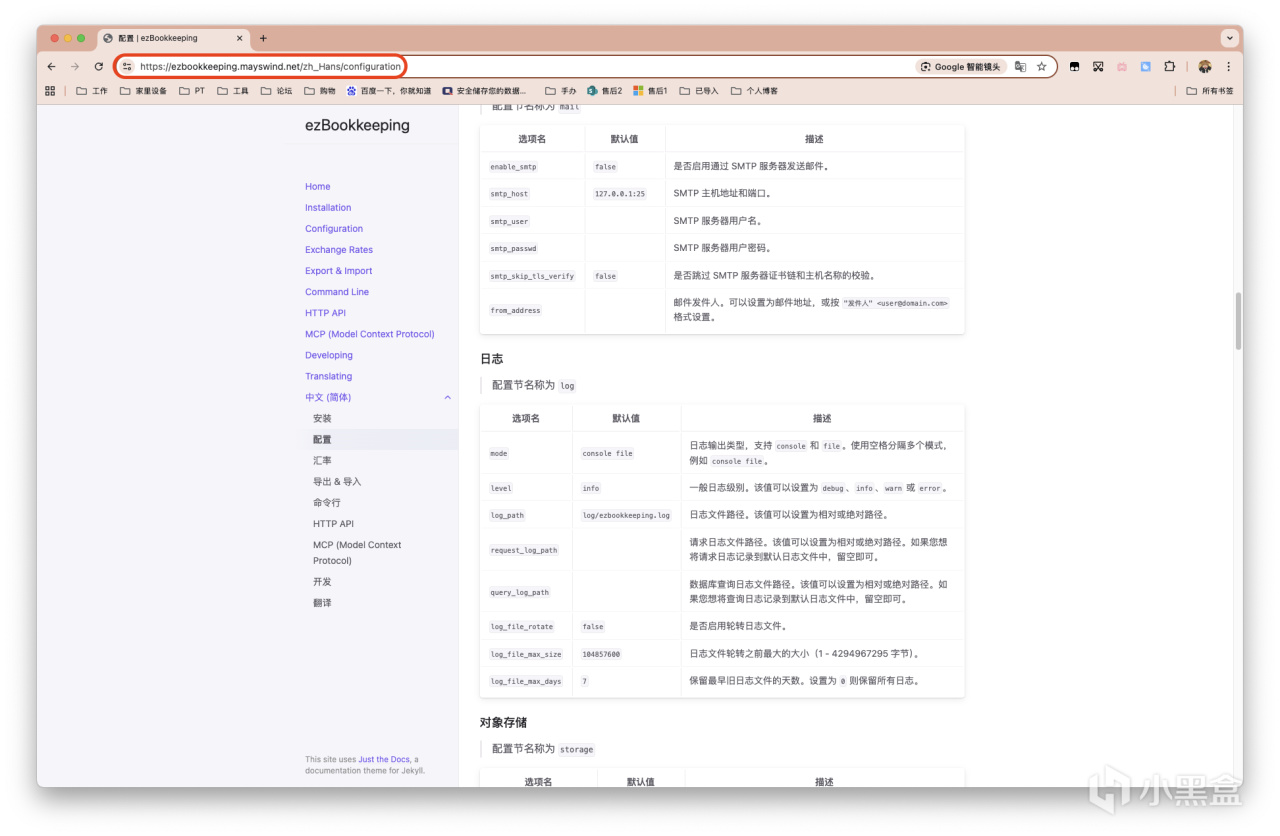Click the 日志 section heading

pos(491,358)
